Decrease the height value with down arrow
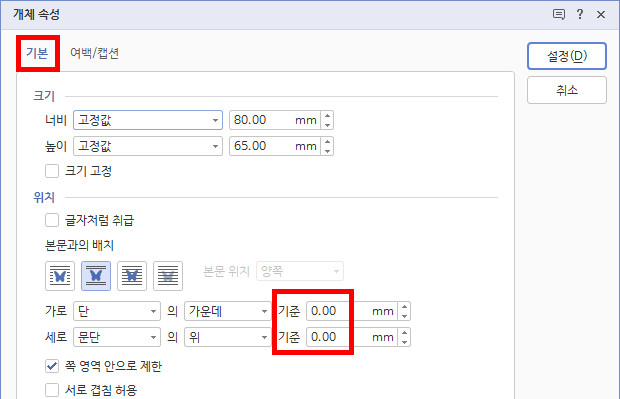620x399 pixels. tap(327, 151)
